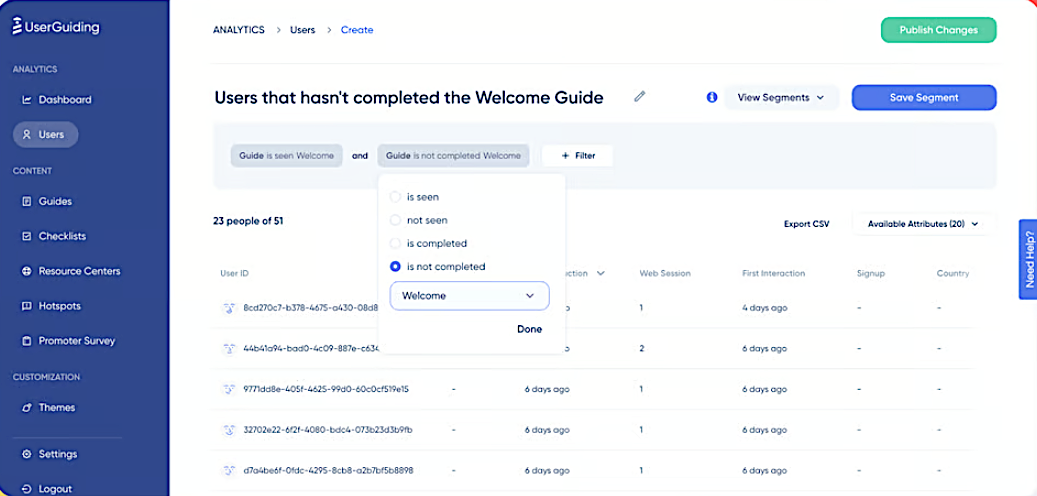Open the Need Help? side tab
The height and width of the screenshot is (496, 1037).
pyautogui.click(x=1028, y=259)
